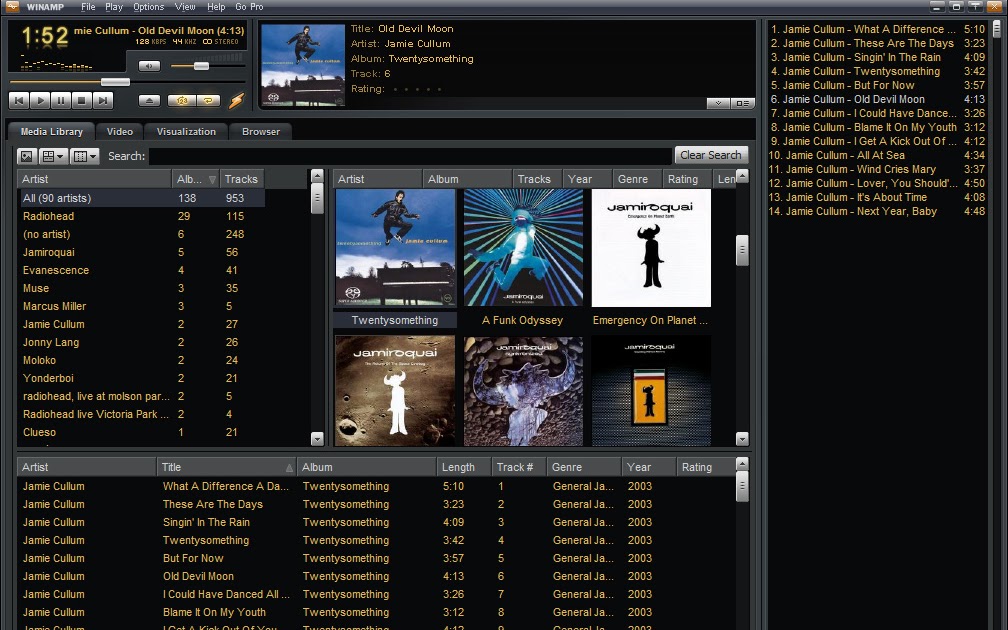
Task: Switch to the Video tab
Action: coord(120,131)
